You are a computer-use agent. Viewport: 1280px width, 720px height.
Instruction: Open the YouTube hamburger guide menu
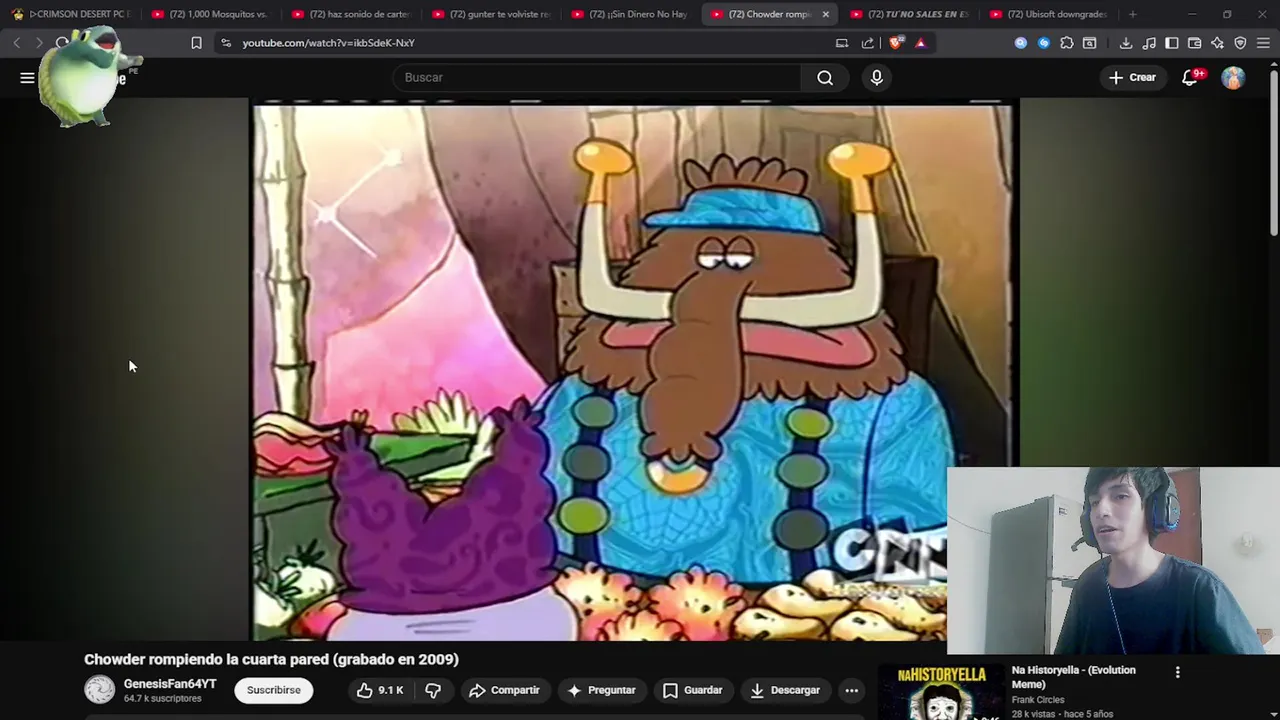pos(27,77)
